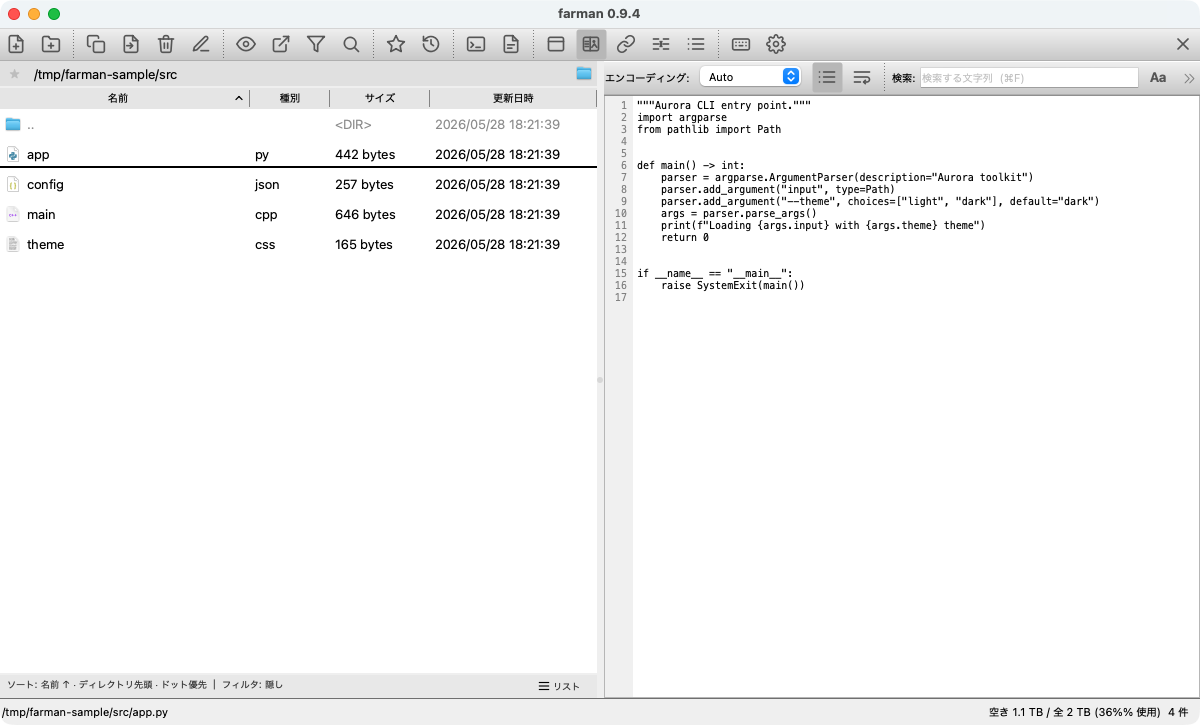Click the X icon at toolbar right
This screenshot has height=725, width=1200.
1183,44
